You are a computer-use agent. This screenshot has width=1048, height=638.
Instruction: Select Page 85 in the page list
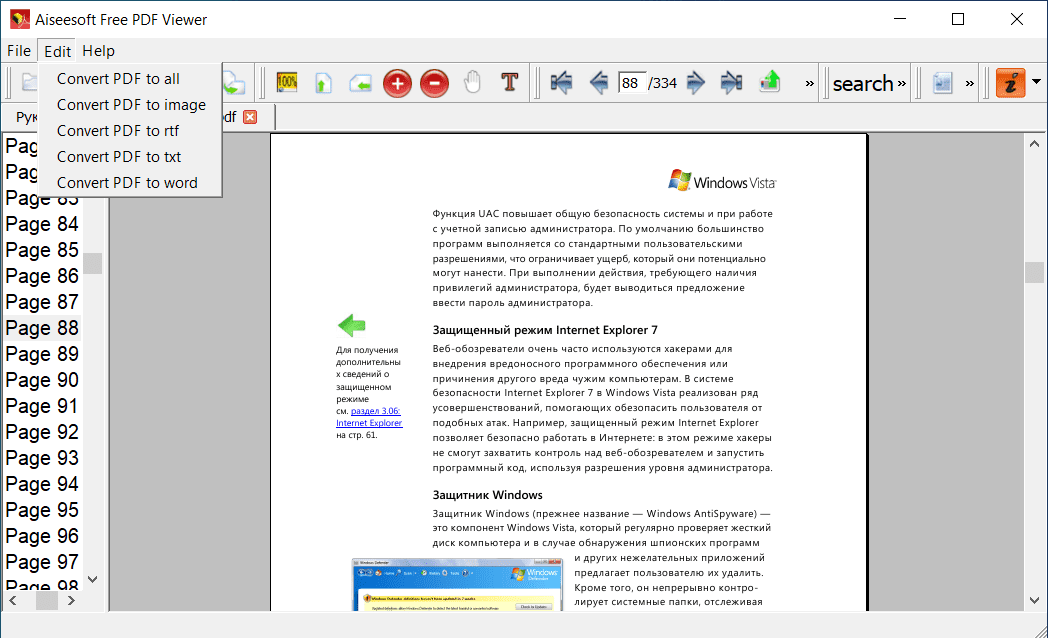pyautogui.click(x=42, y=250)
